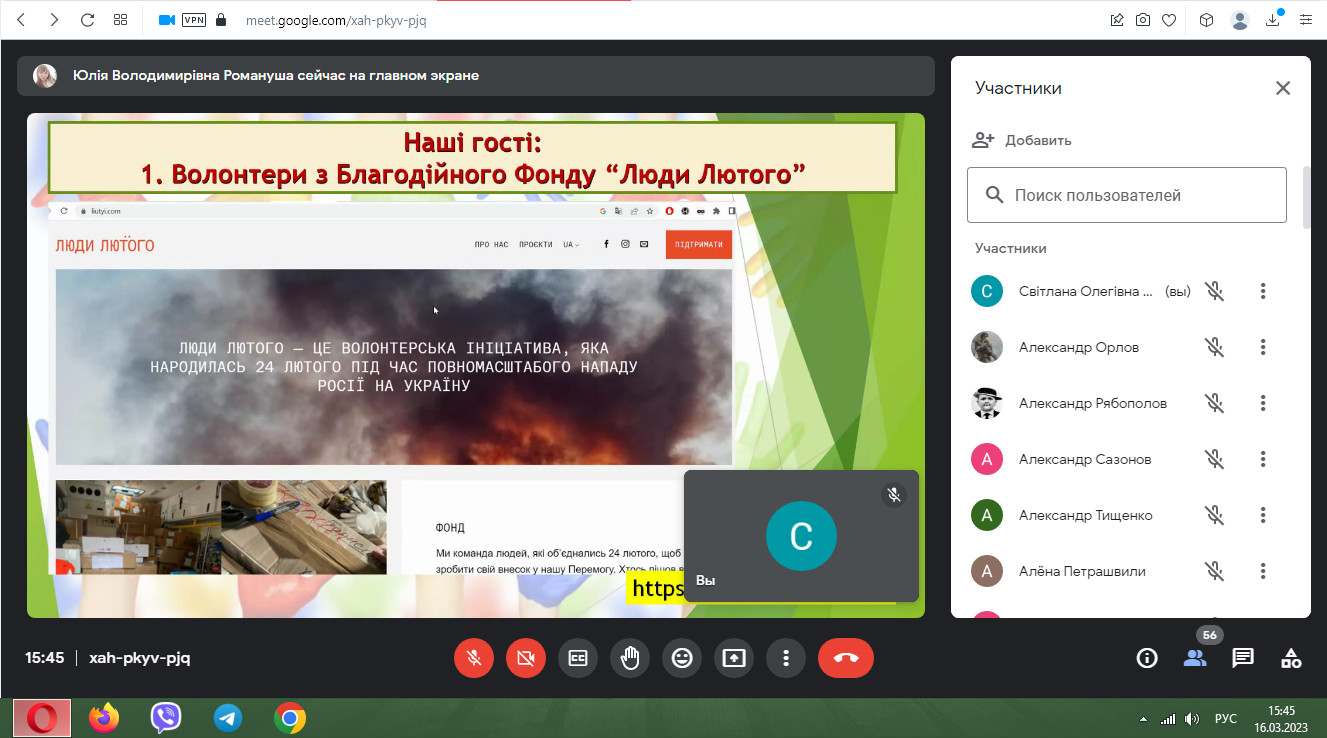Mute Александр Сазонов's microphone
The image size is (1327, 738).
click(1214, 459)
